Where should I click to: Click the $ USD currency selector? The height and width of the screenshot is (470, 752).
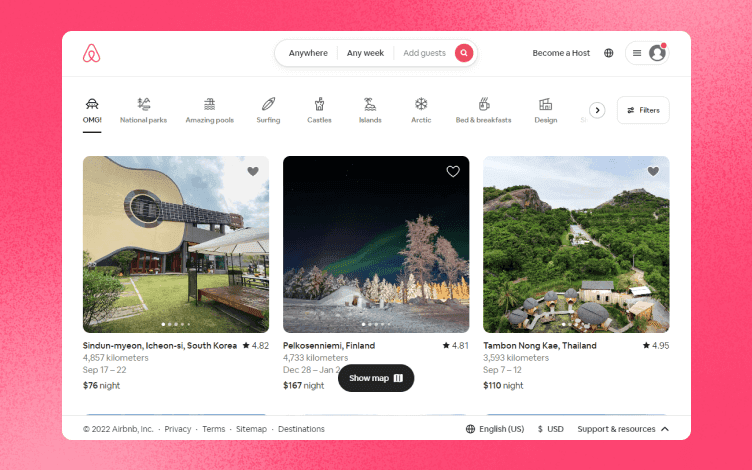pyautogui.click(x=551, y=429)
